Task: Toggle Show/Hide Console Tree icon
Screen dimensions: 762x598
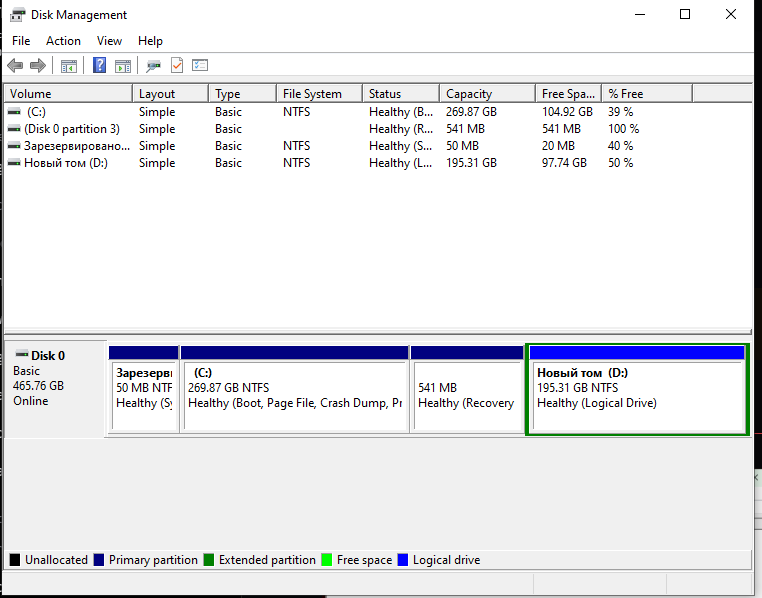Action: (x=69, y=66)
